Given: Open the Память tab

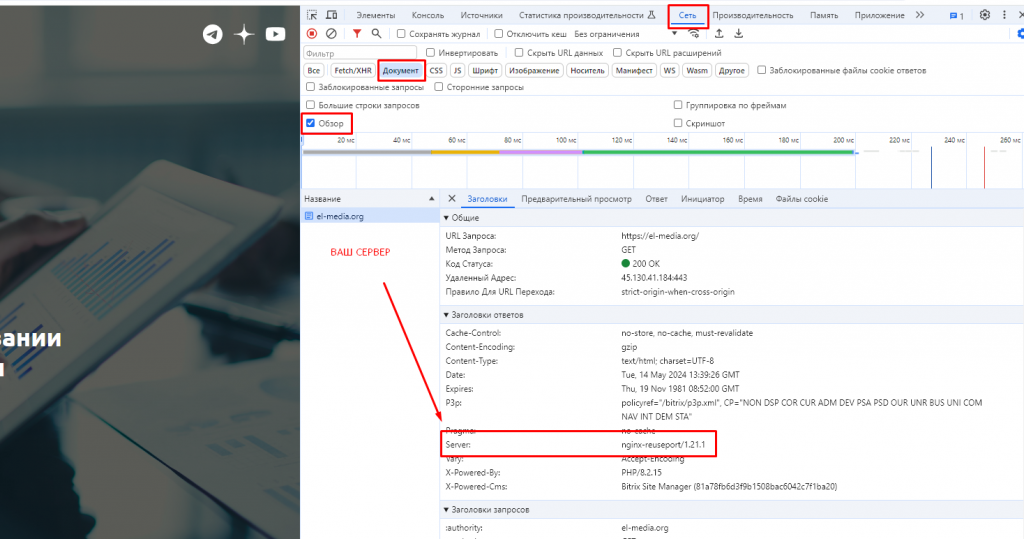Looking at the screenshot, I should pyautogui.click(x=824, y=15).
